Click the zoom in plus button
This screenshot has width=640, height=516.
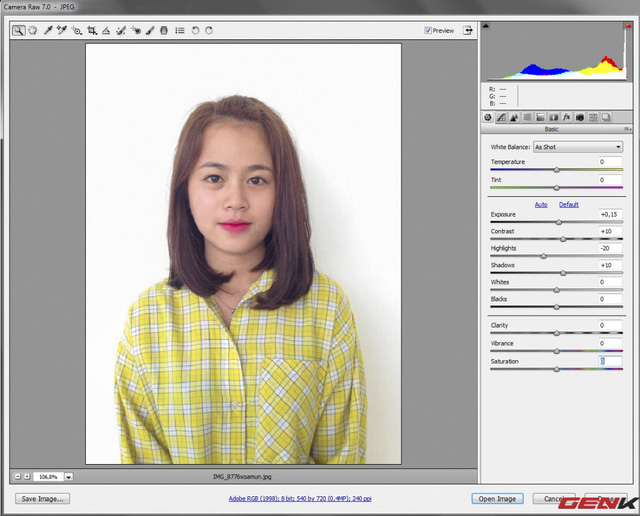(27, 476)
